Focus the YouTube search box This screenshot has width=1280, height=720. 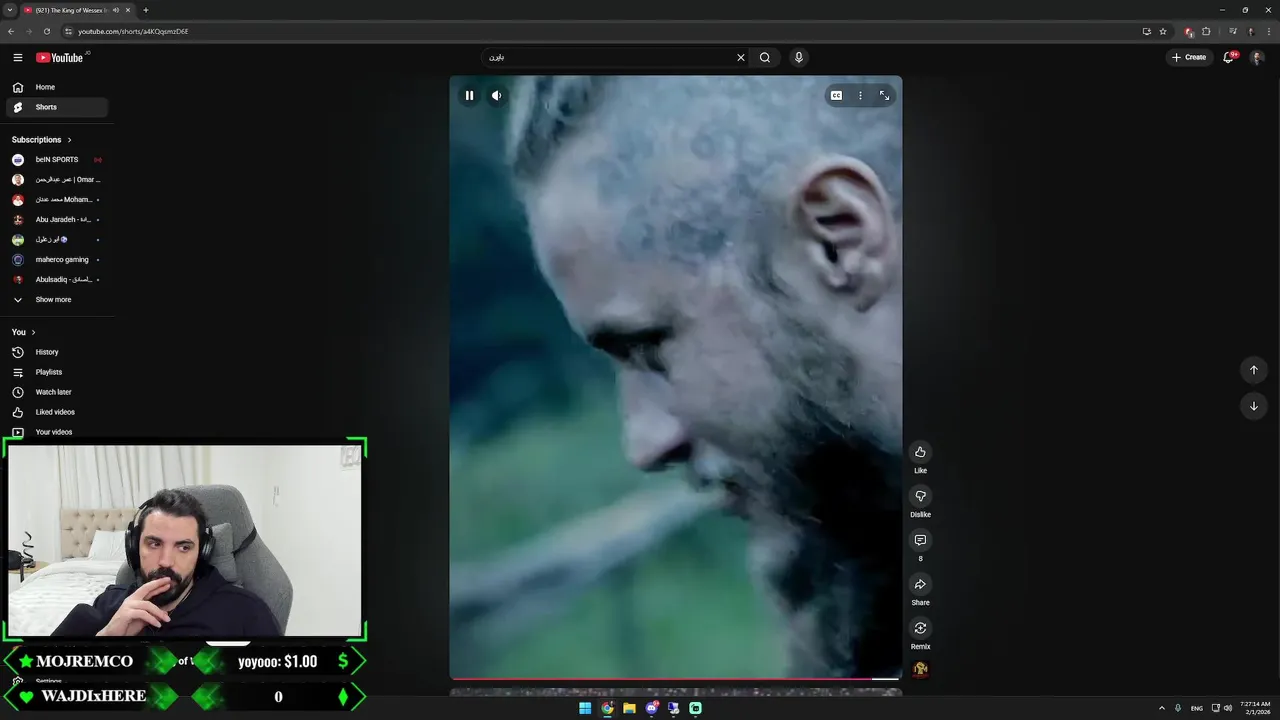[610, 57]
